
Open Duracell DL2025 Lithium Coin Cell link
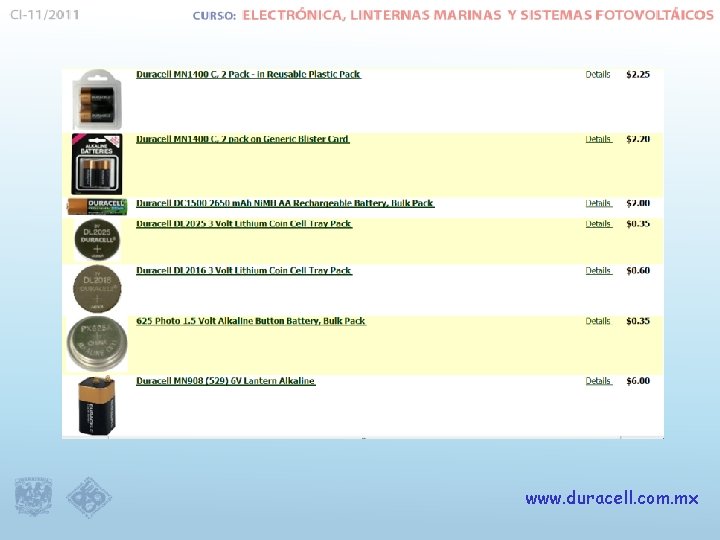tap(244, 224)
